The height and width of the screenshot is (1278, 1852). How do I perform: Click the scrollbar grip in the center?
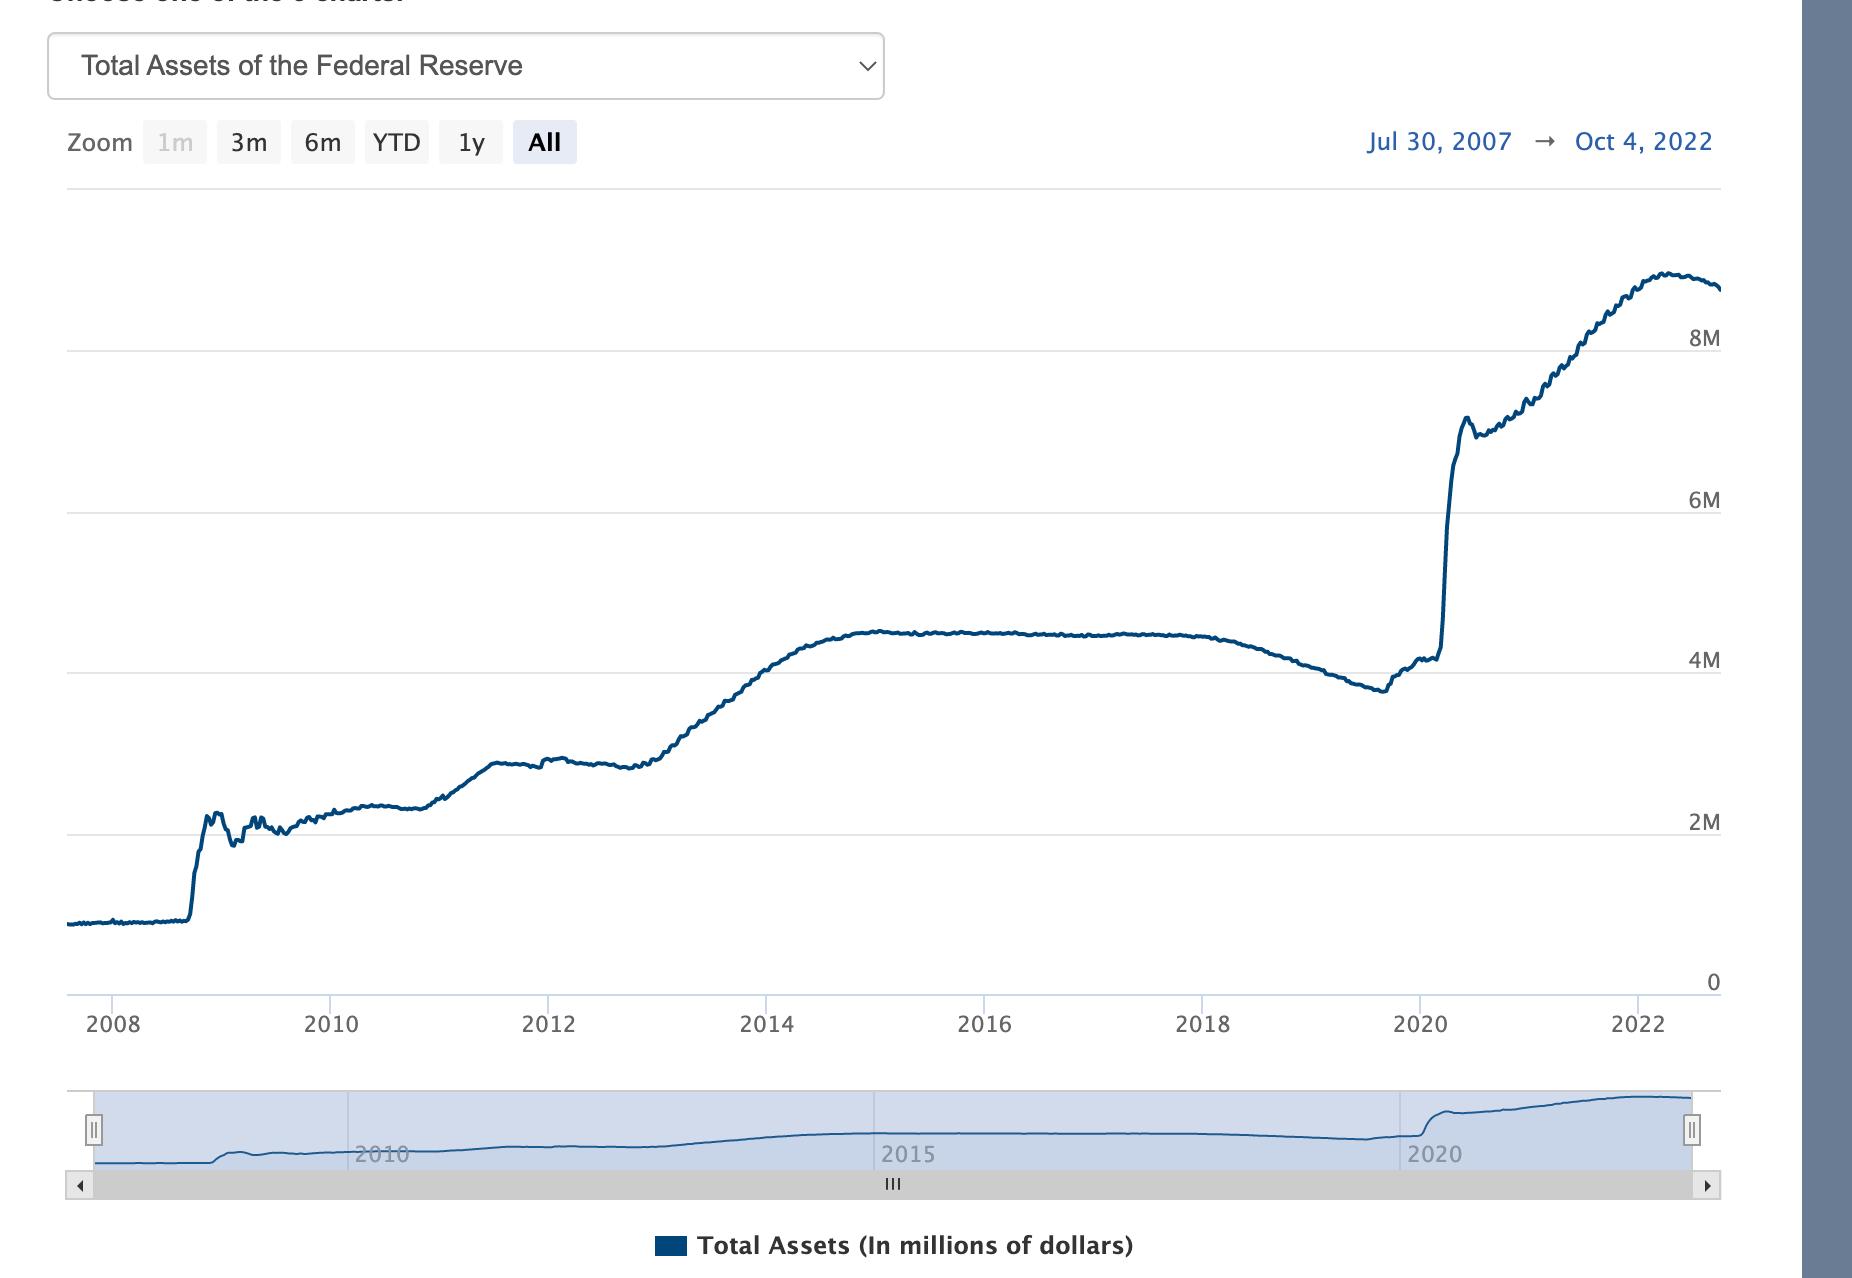coord(893,1185)
